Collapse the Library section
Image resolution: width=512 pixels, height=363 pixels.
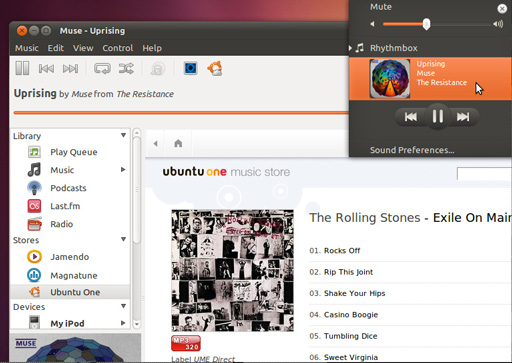tap(123, 135)
